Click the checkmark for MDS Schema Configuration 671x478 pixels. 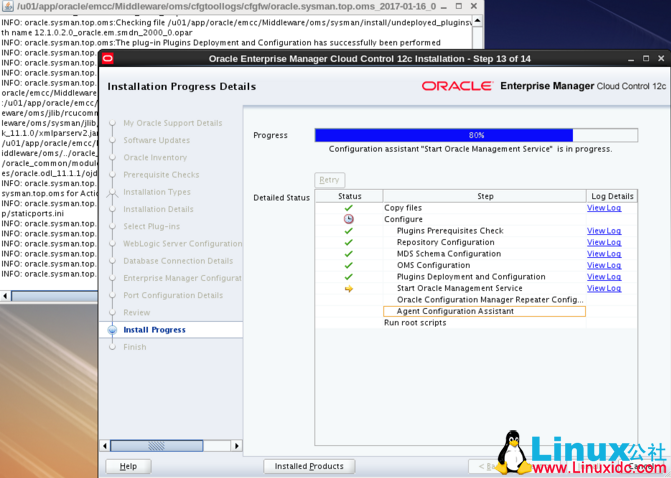349,254
